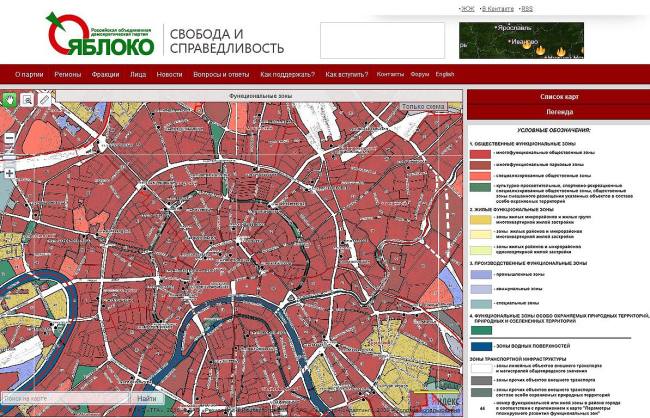Open the RSS feed link

point(526,8)
